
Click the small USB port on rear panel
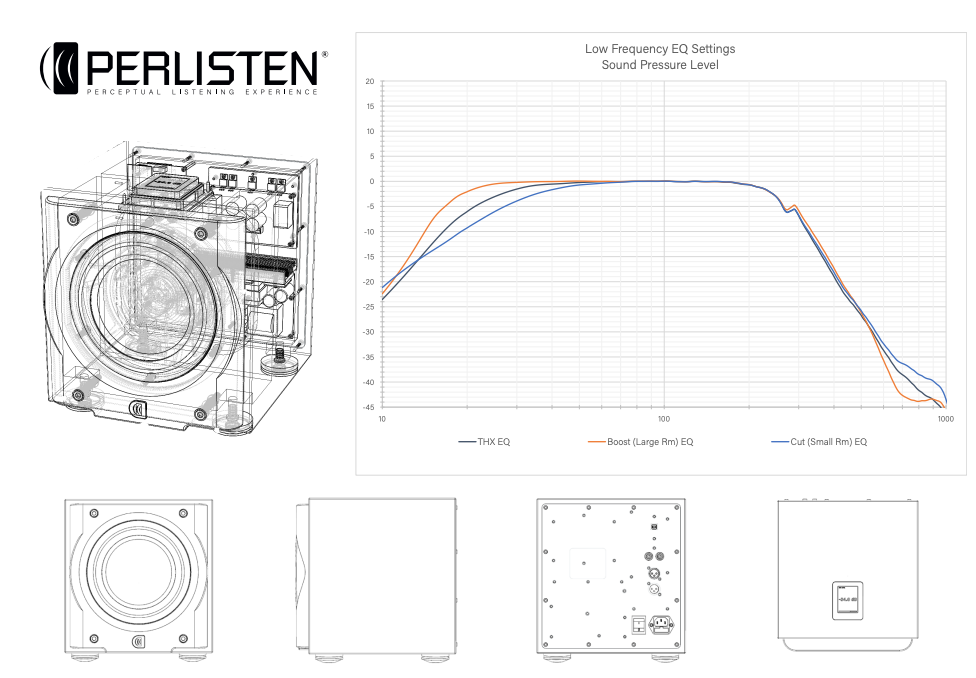[654, 527]
